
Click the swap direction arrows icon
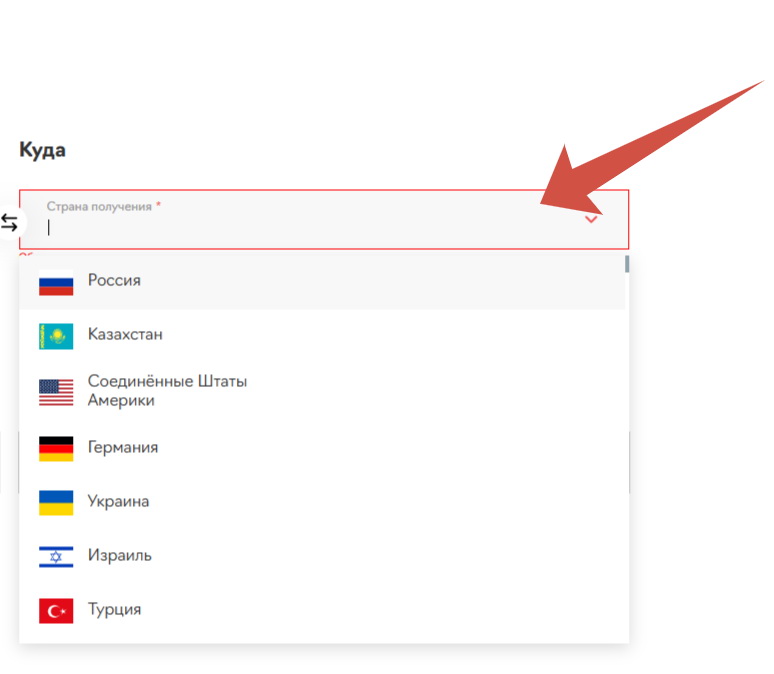[x=9, y=223]
